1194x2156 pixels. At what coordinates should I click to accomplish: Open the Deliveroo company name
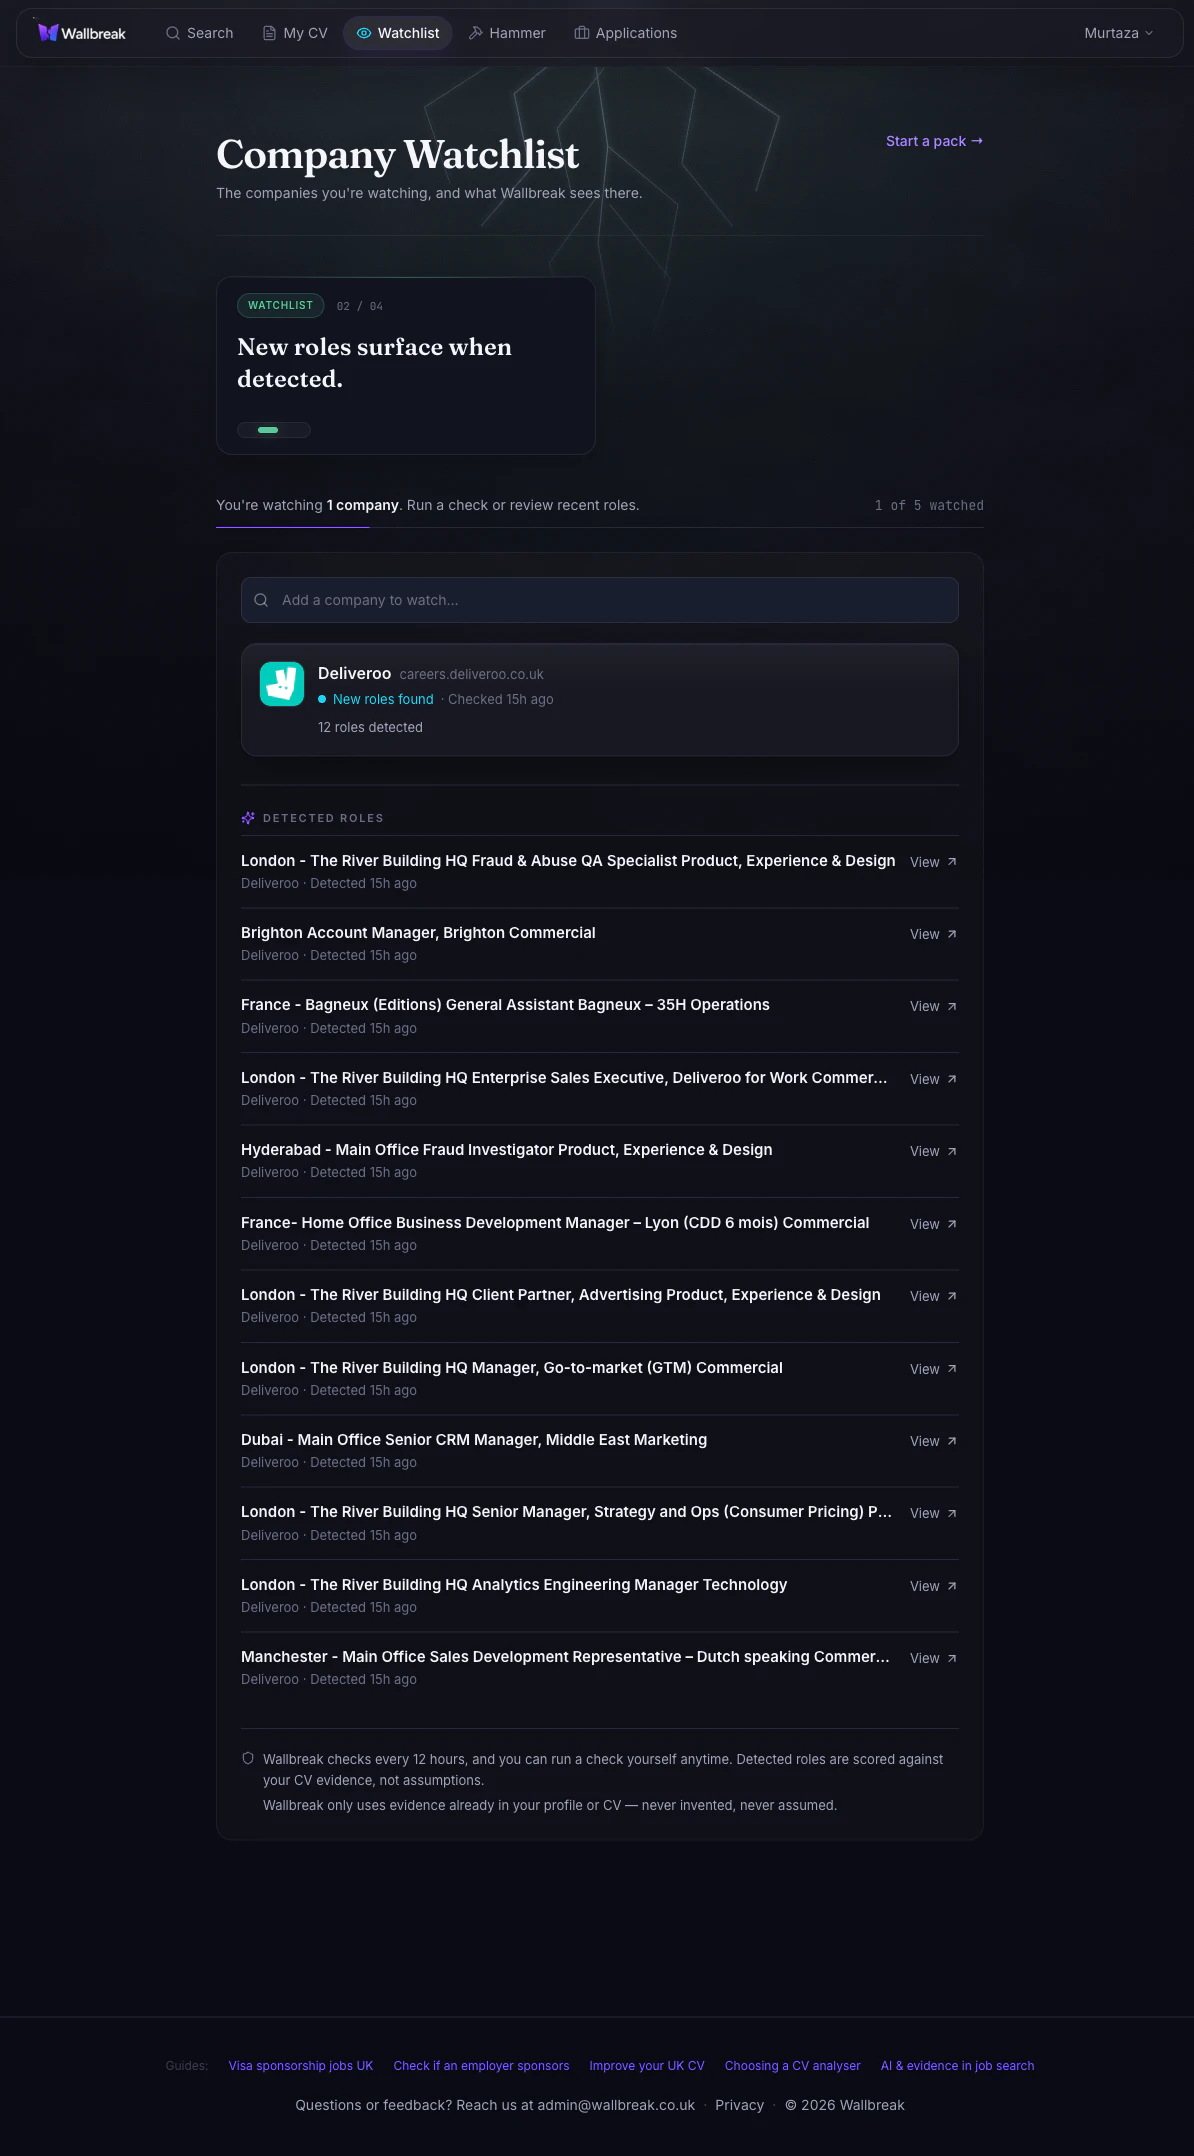click(x=354, y=673)
